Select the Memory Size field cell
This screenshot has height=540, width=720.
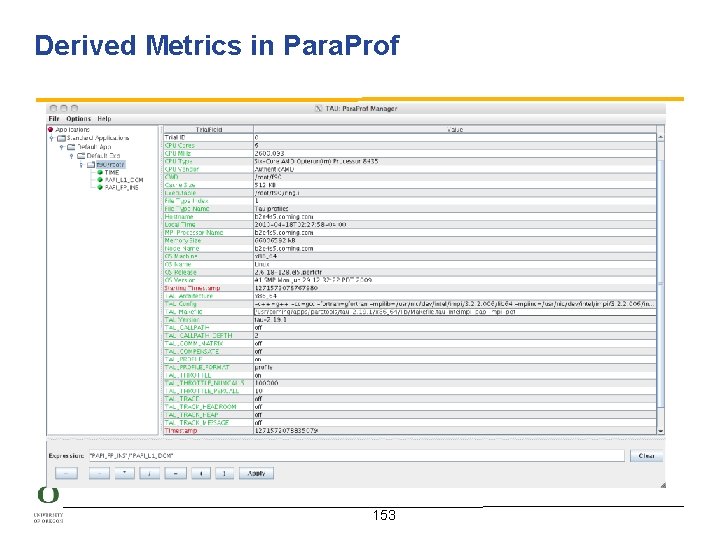point(208,240)
